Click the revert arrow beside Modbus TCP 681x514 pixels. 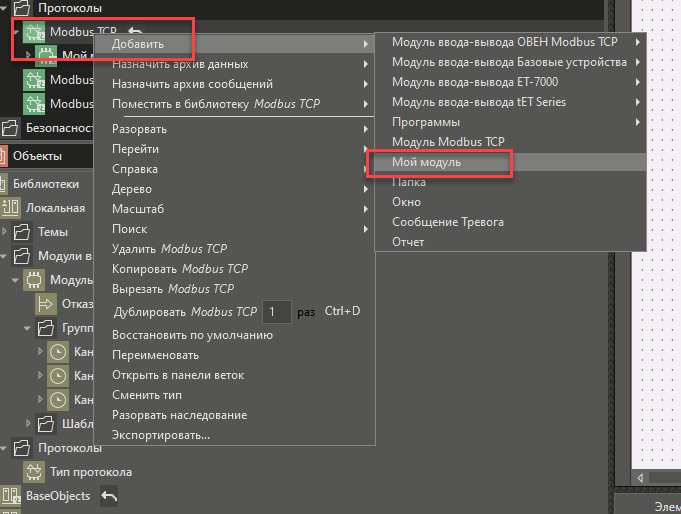click(135, 33)
